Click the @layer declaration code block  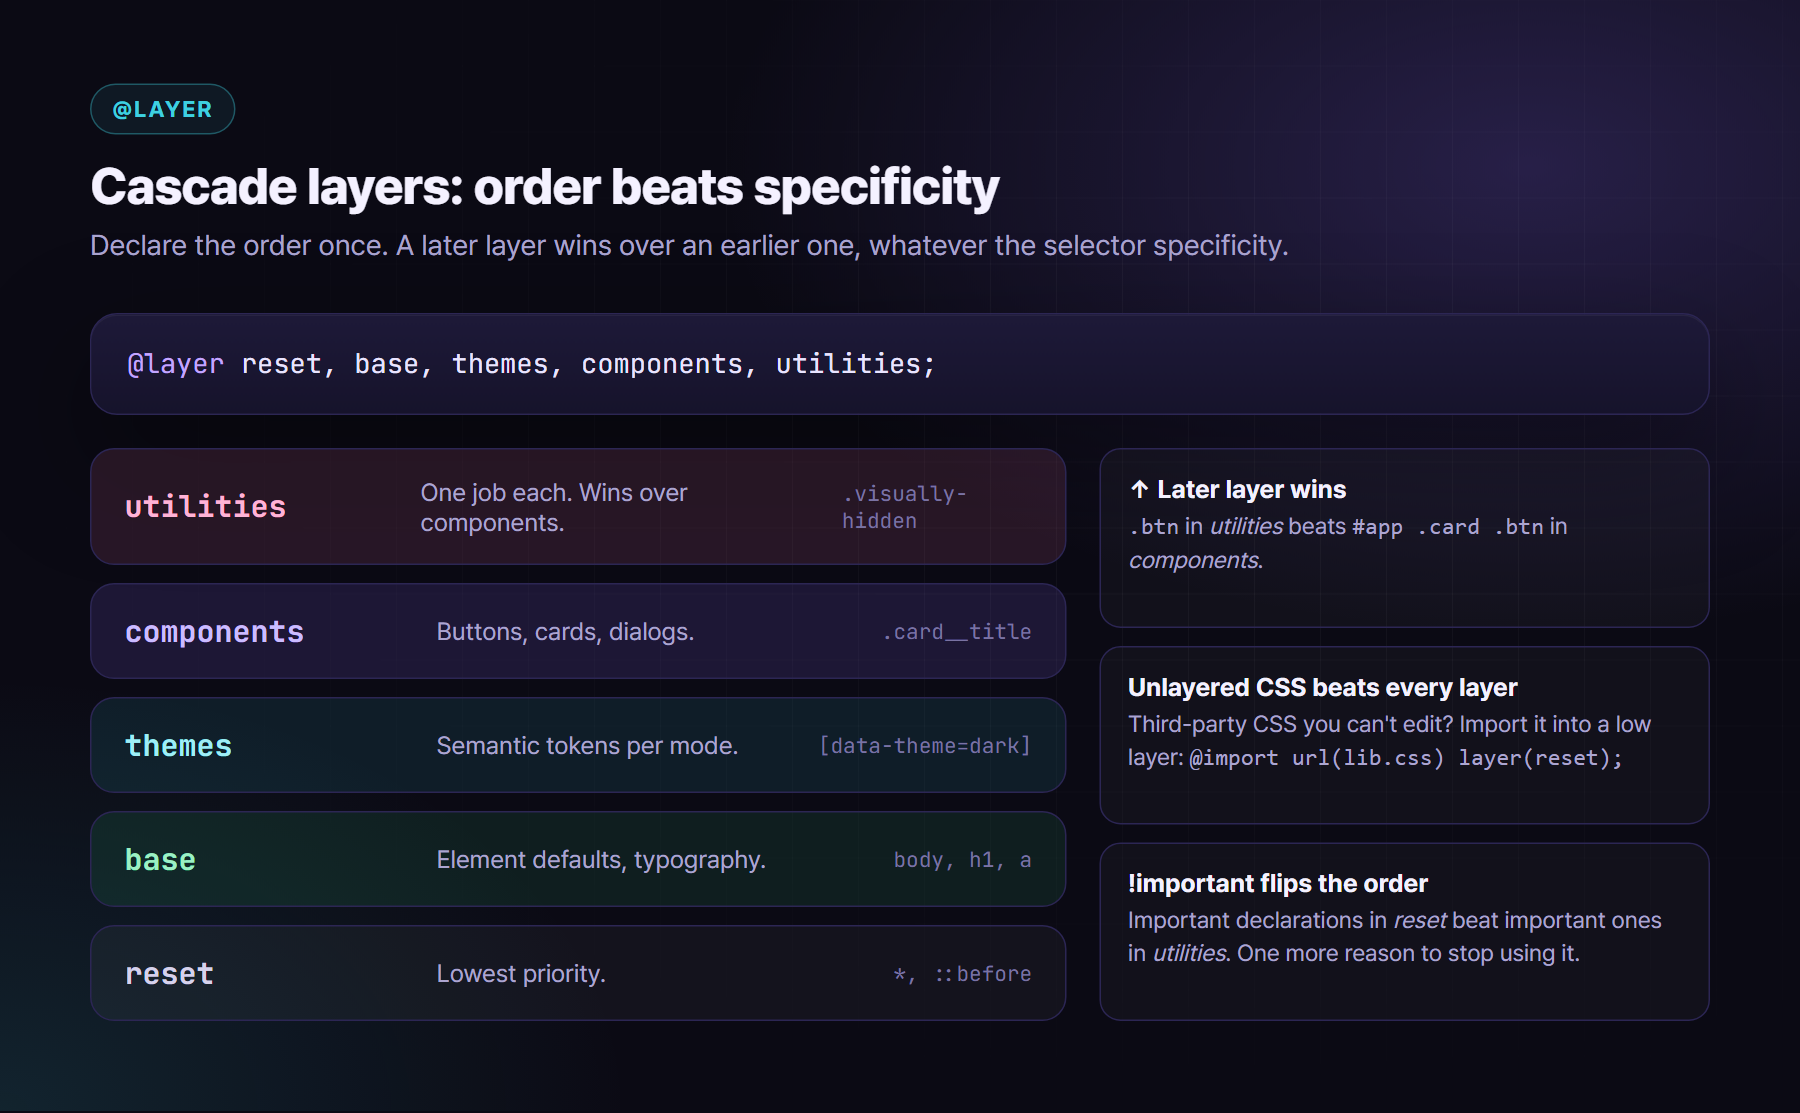click(899, 364)
